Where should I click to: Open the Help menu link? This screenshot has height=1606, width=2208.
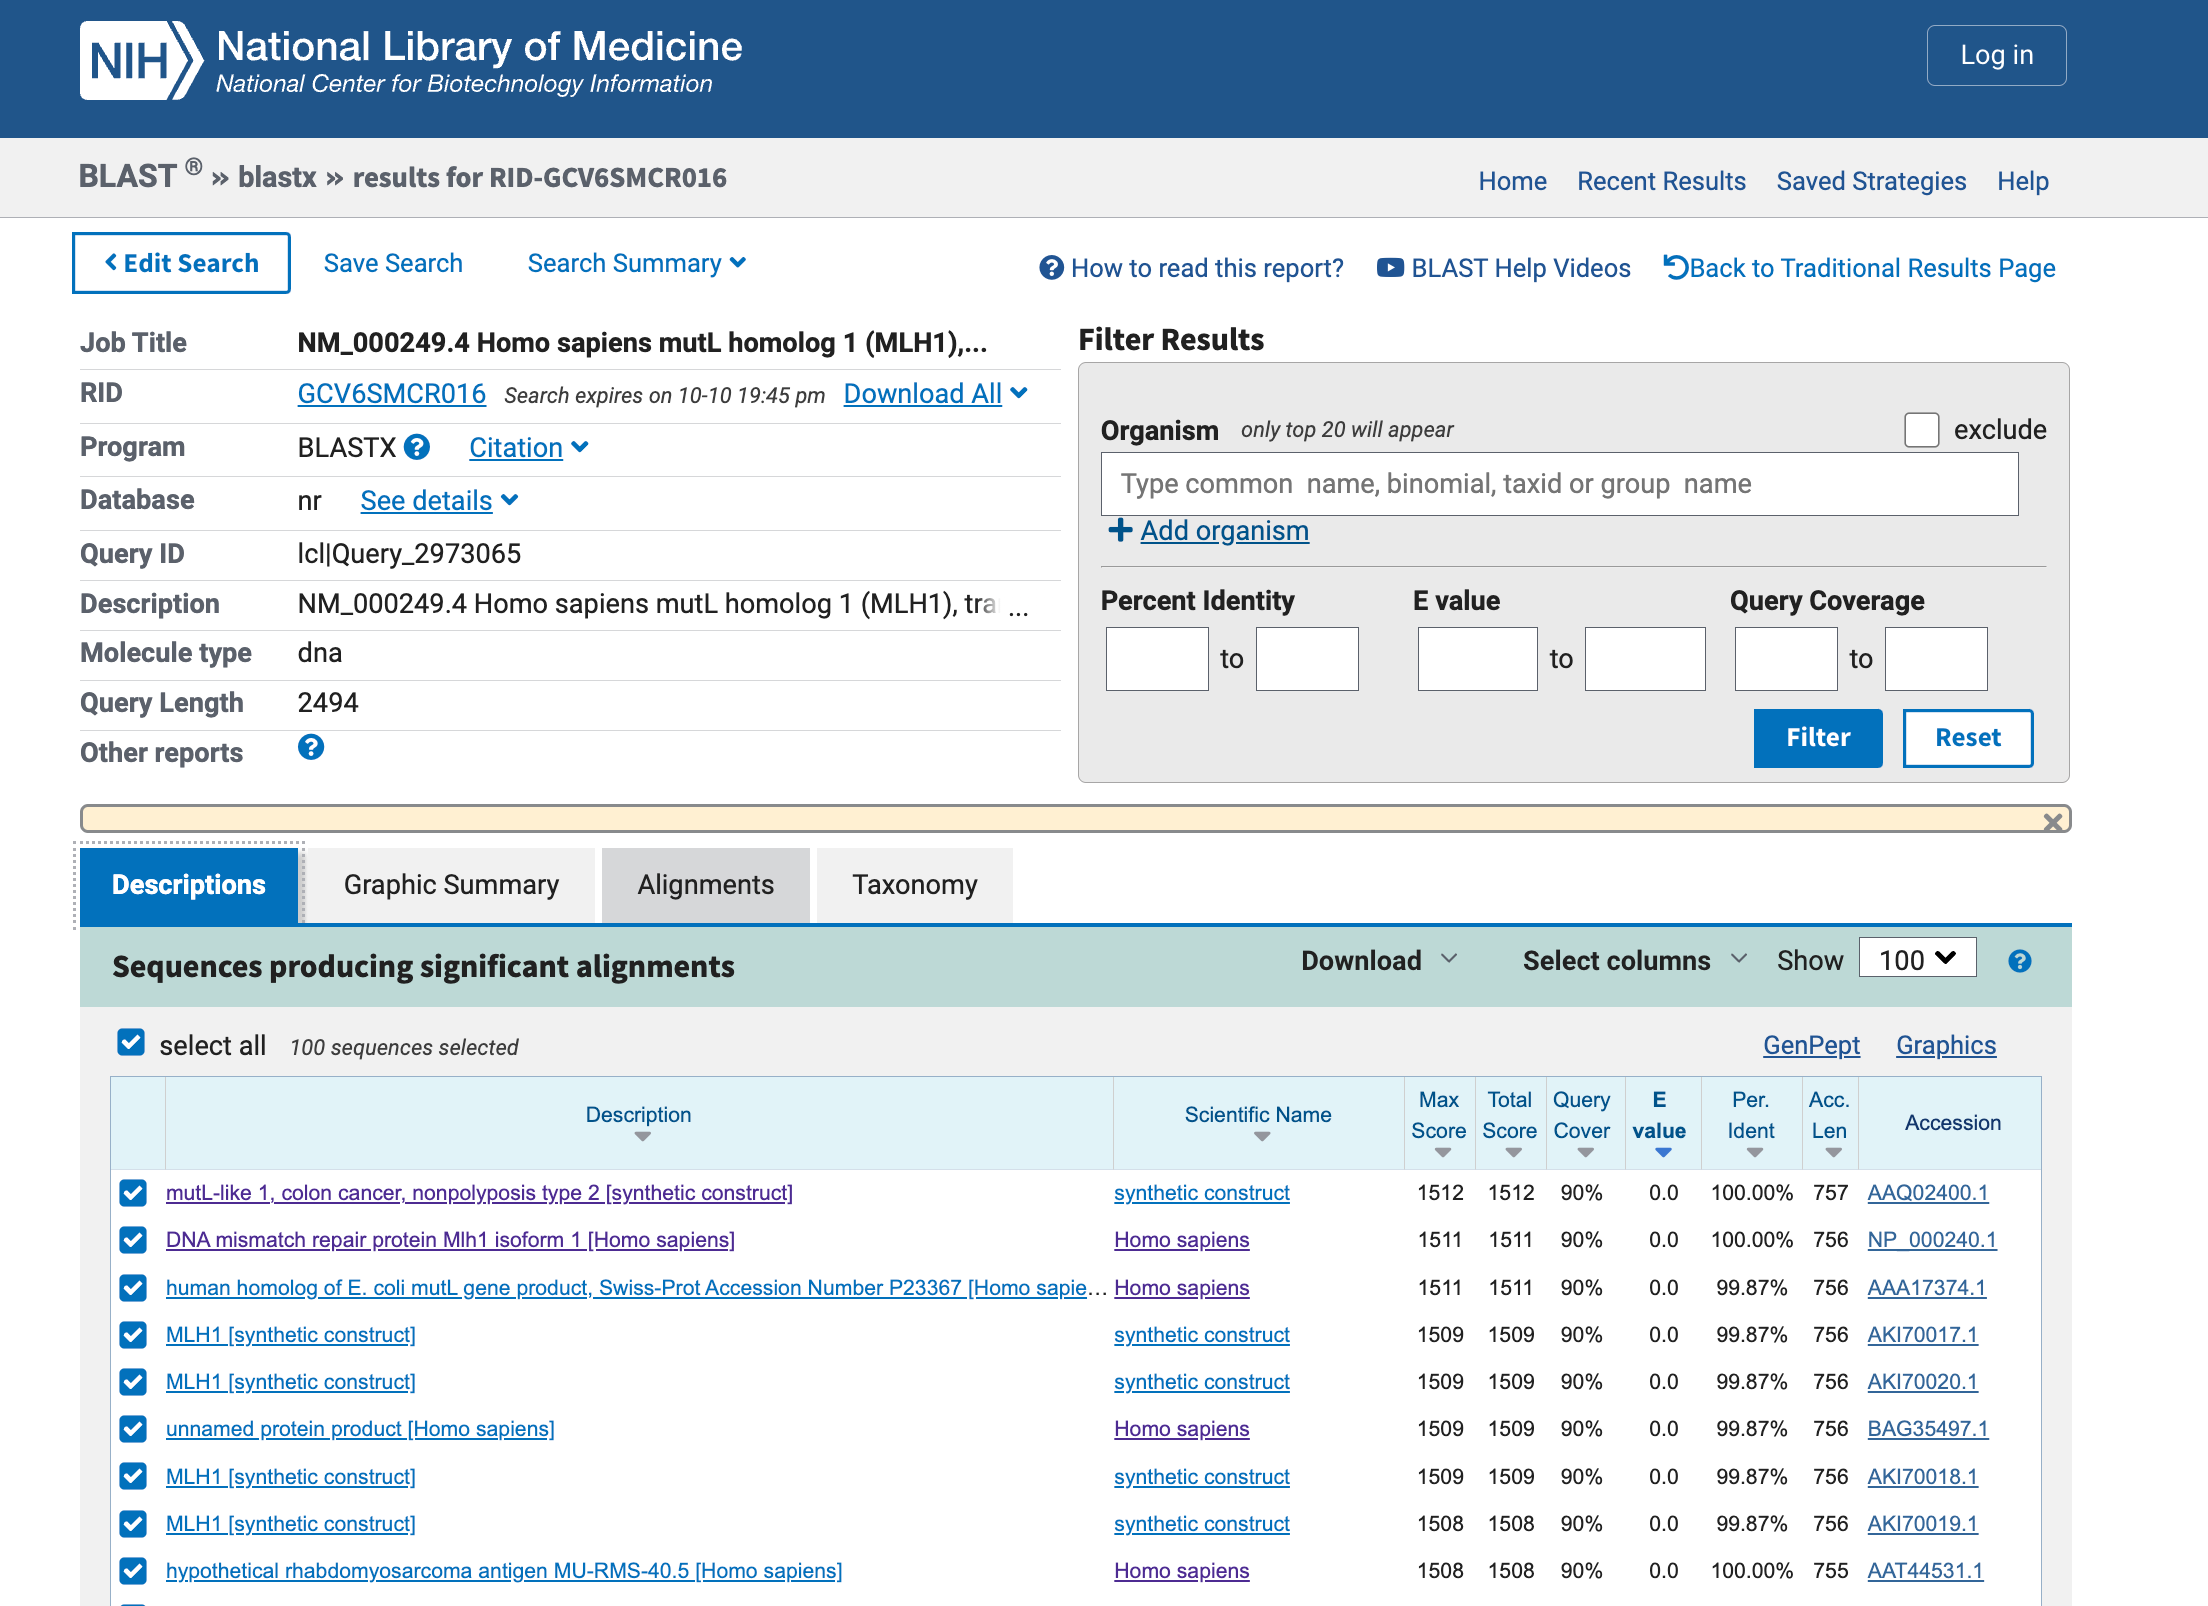tap(2022, 181)
